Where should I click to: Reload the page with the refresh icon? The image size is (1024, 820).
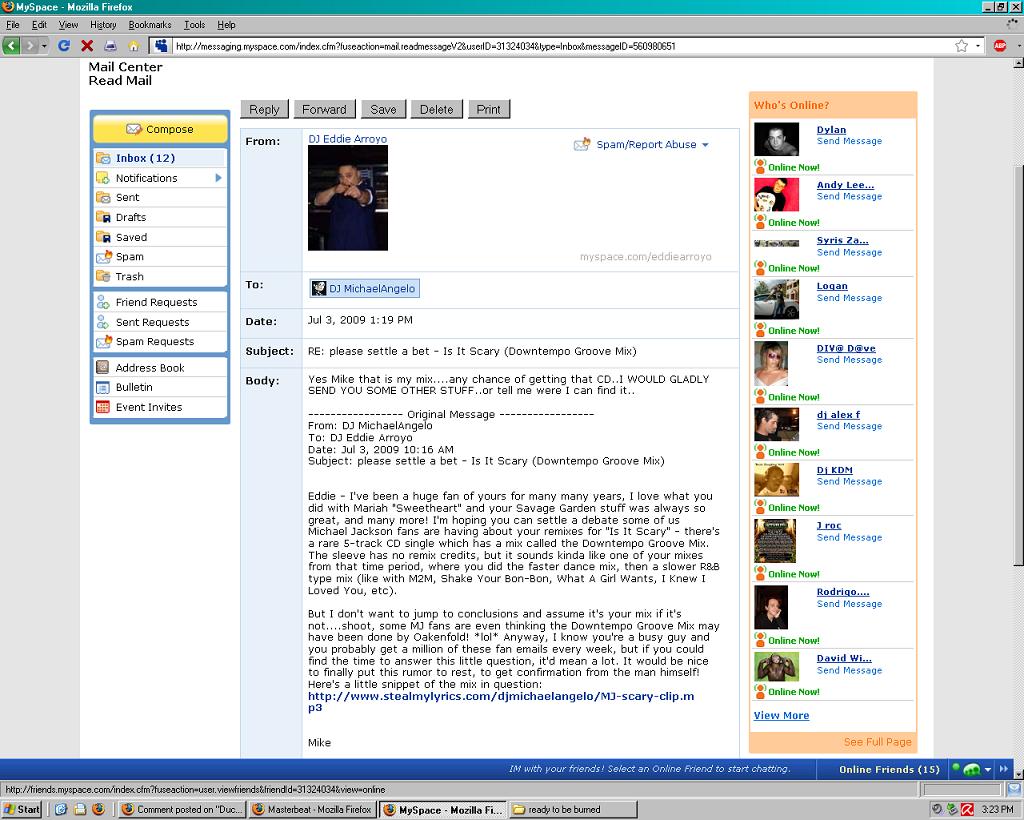click(64, 46)
